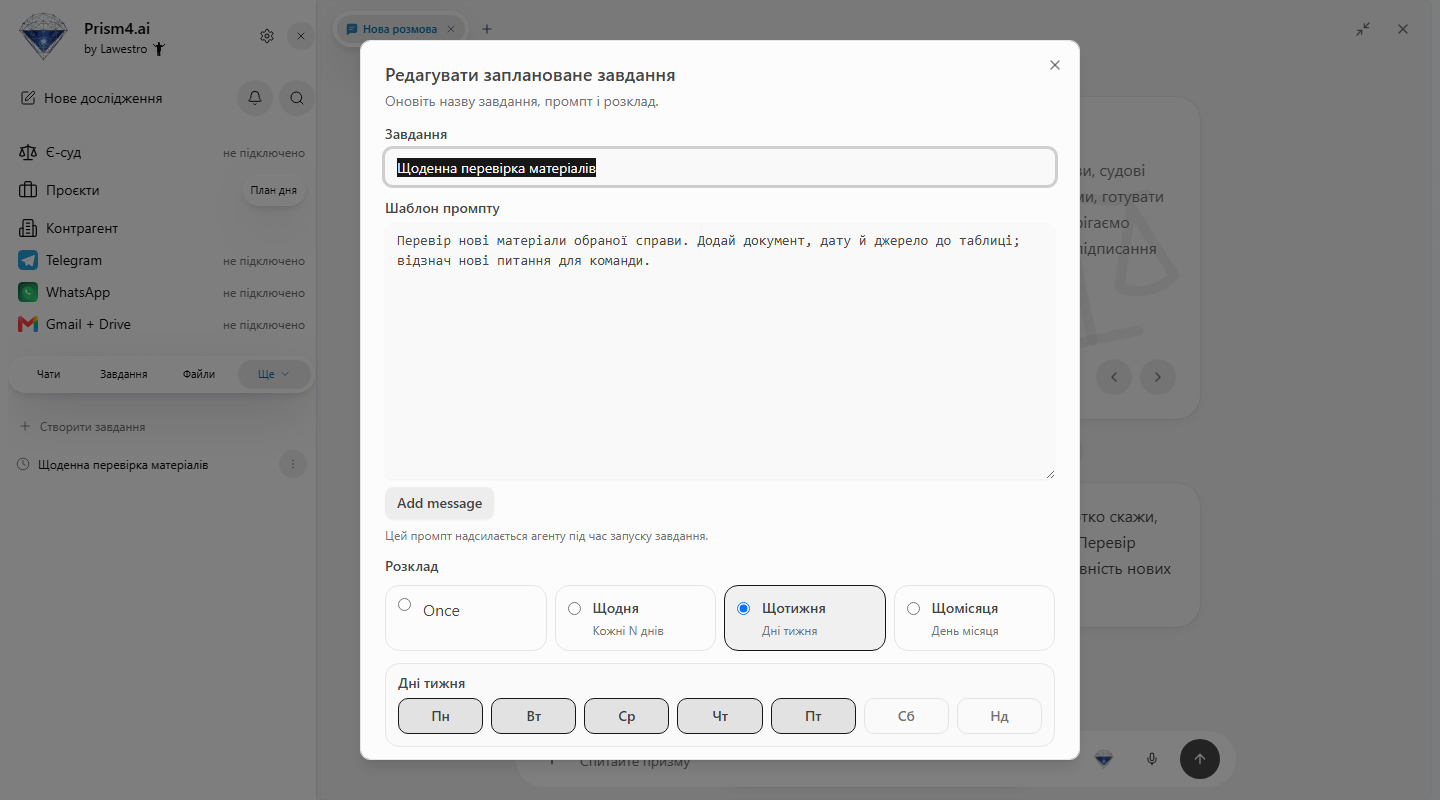Open three-dot menu for scheduled task

293,464
